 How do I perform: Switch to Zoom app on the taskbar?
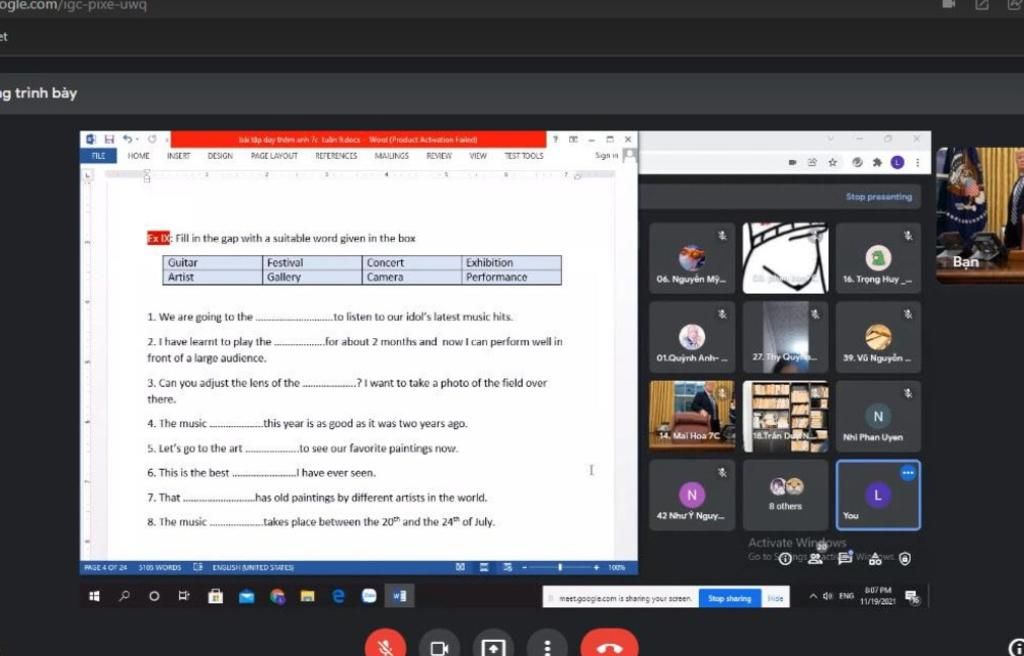click(369, 596)
